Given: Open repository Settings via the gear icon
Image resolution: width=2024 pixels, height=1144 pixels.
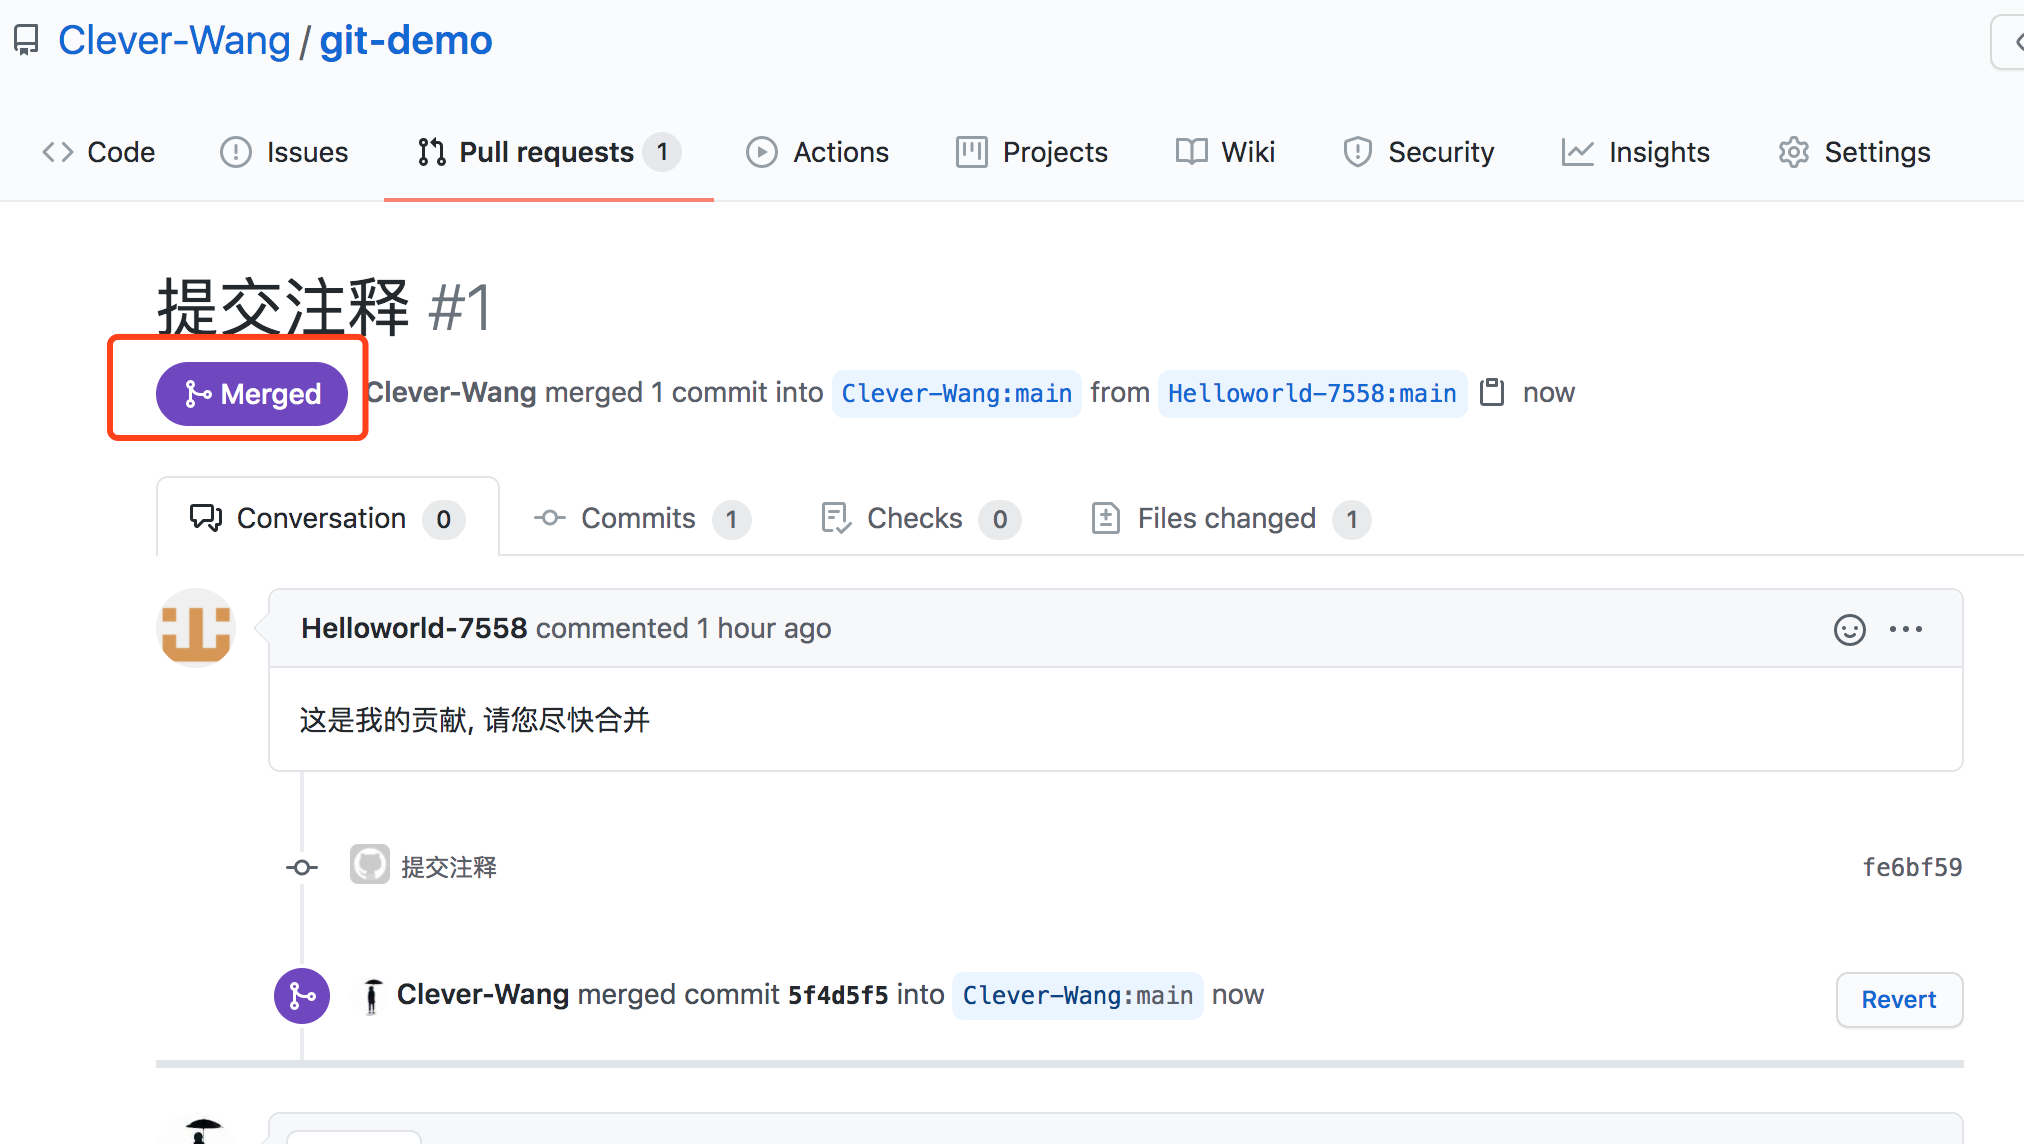Looking at the screenshot, I should [1794, 151].
